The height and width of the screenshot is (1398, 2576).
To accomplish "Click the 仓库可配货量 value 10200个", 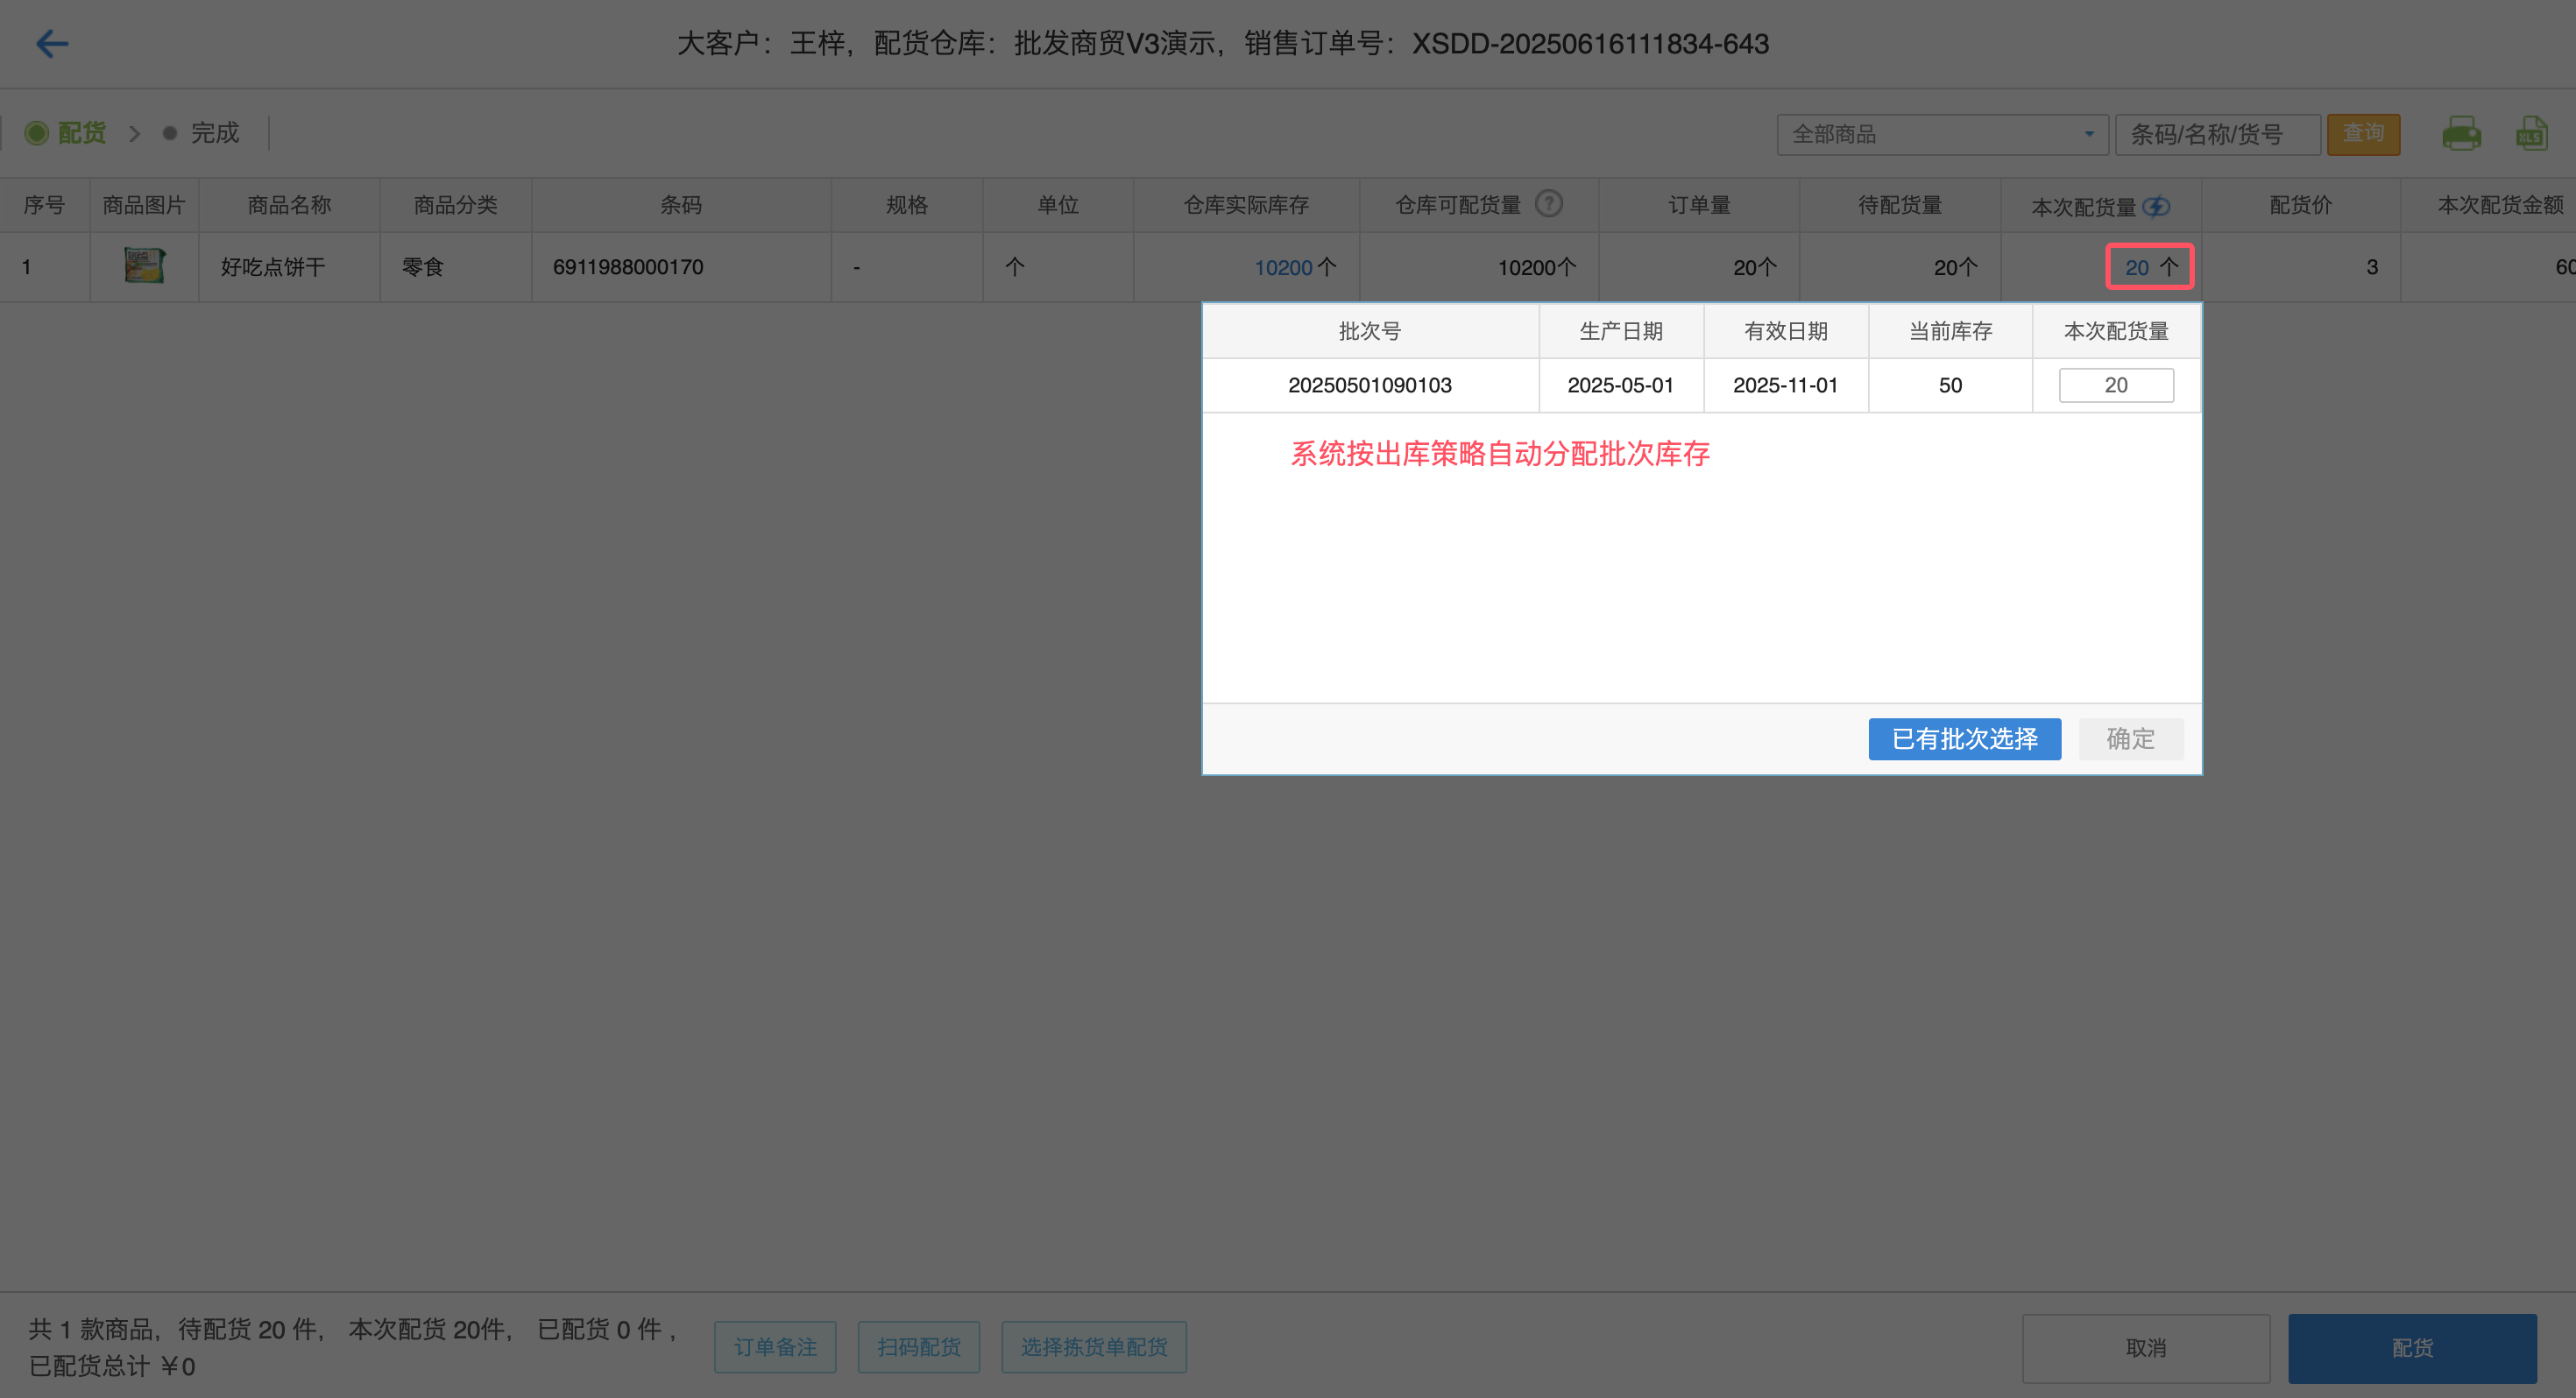I will [1536, 267].
